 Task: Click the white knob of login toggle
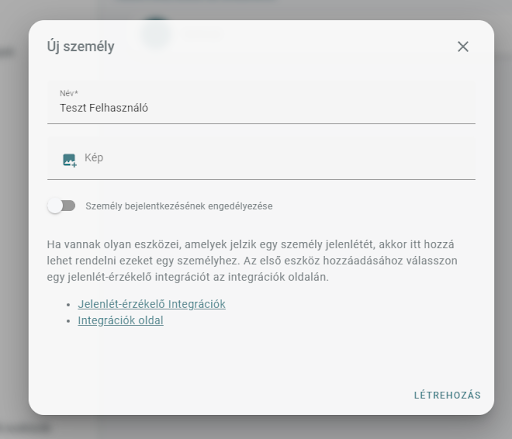(x=55, y=206)
